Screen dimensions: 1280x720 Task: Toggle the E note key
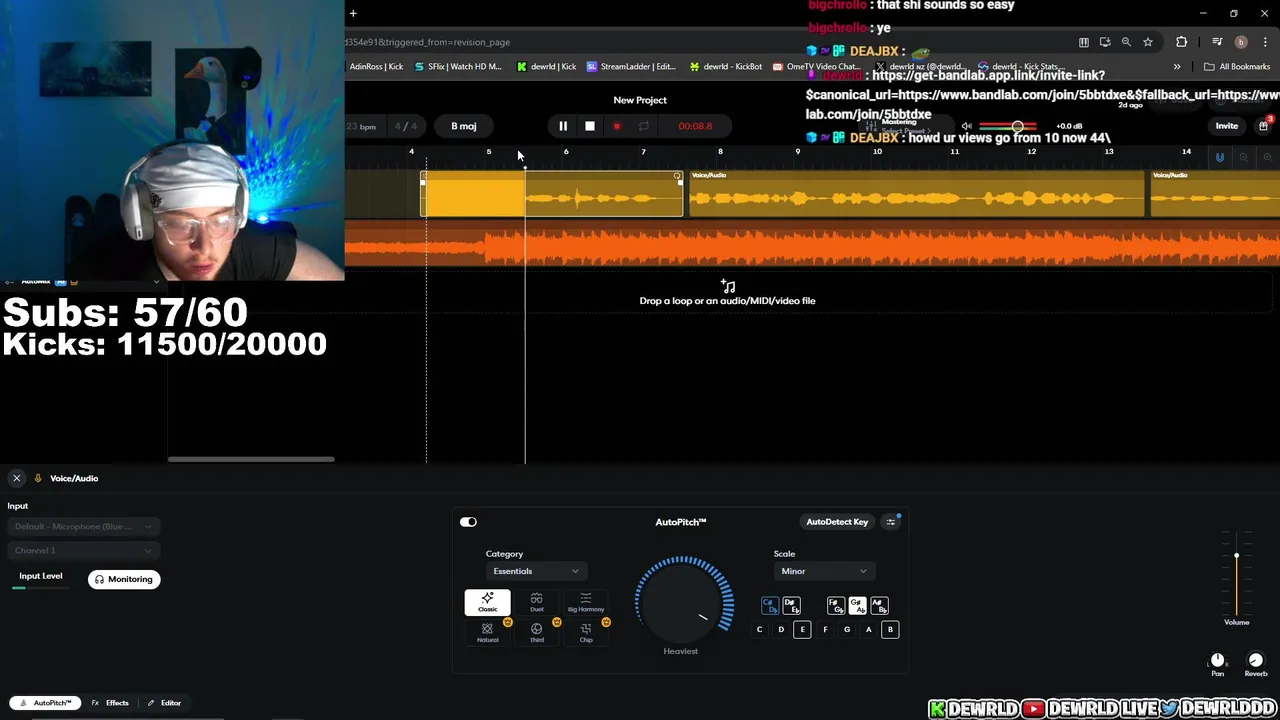(802, 629)
